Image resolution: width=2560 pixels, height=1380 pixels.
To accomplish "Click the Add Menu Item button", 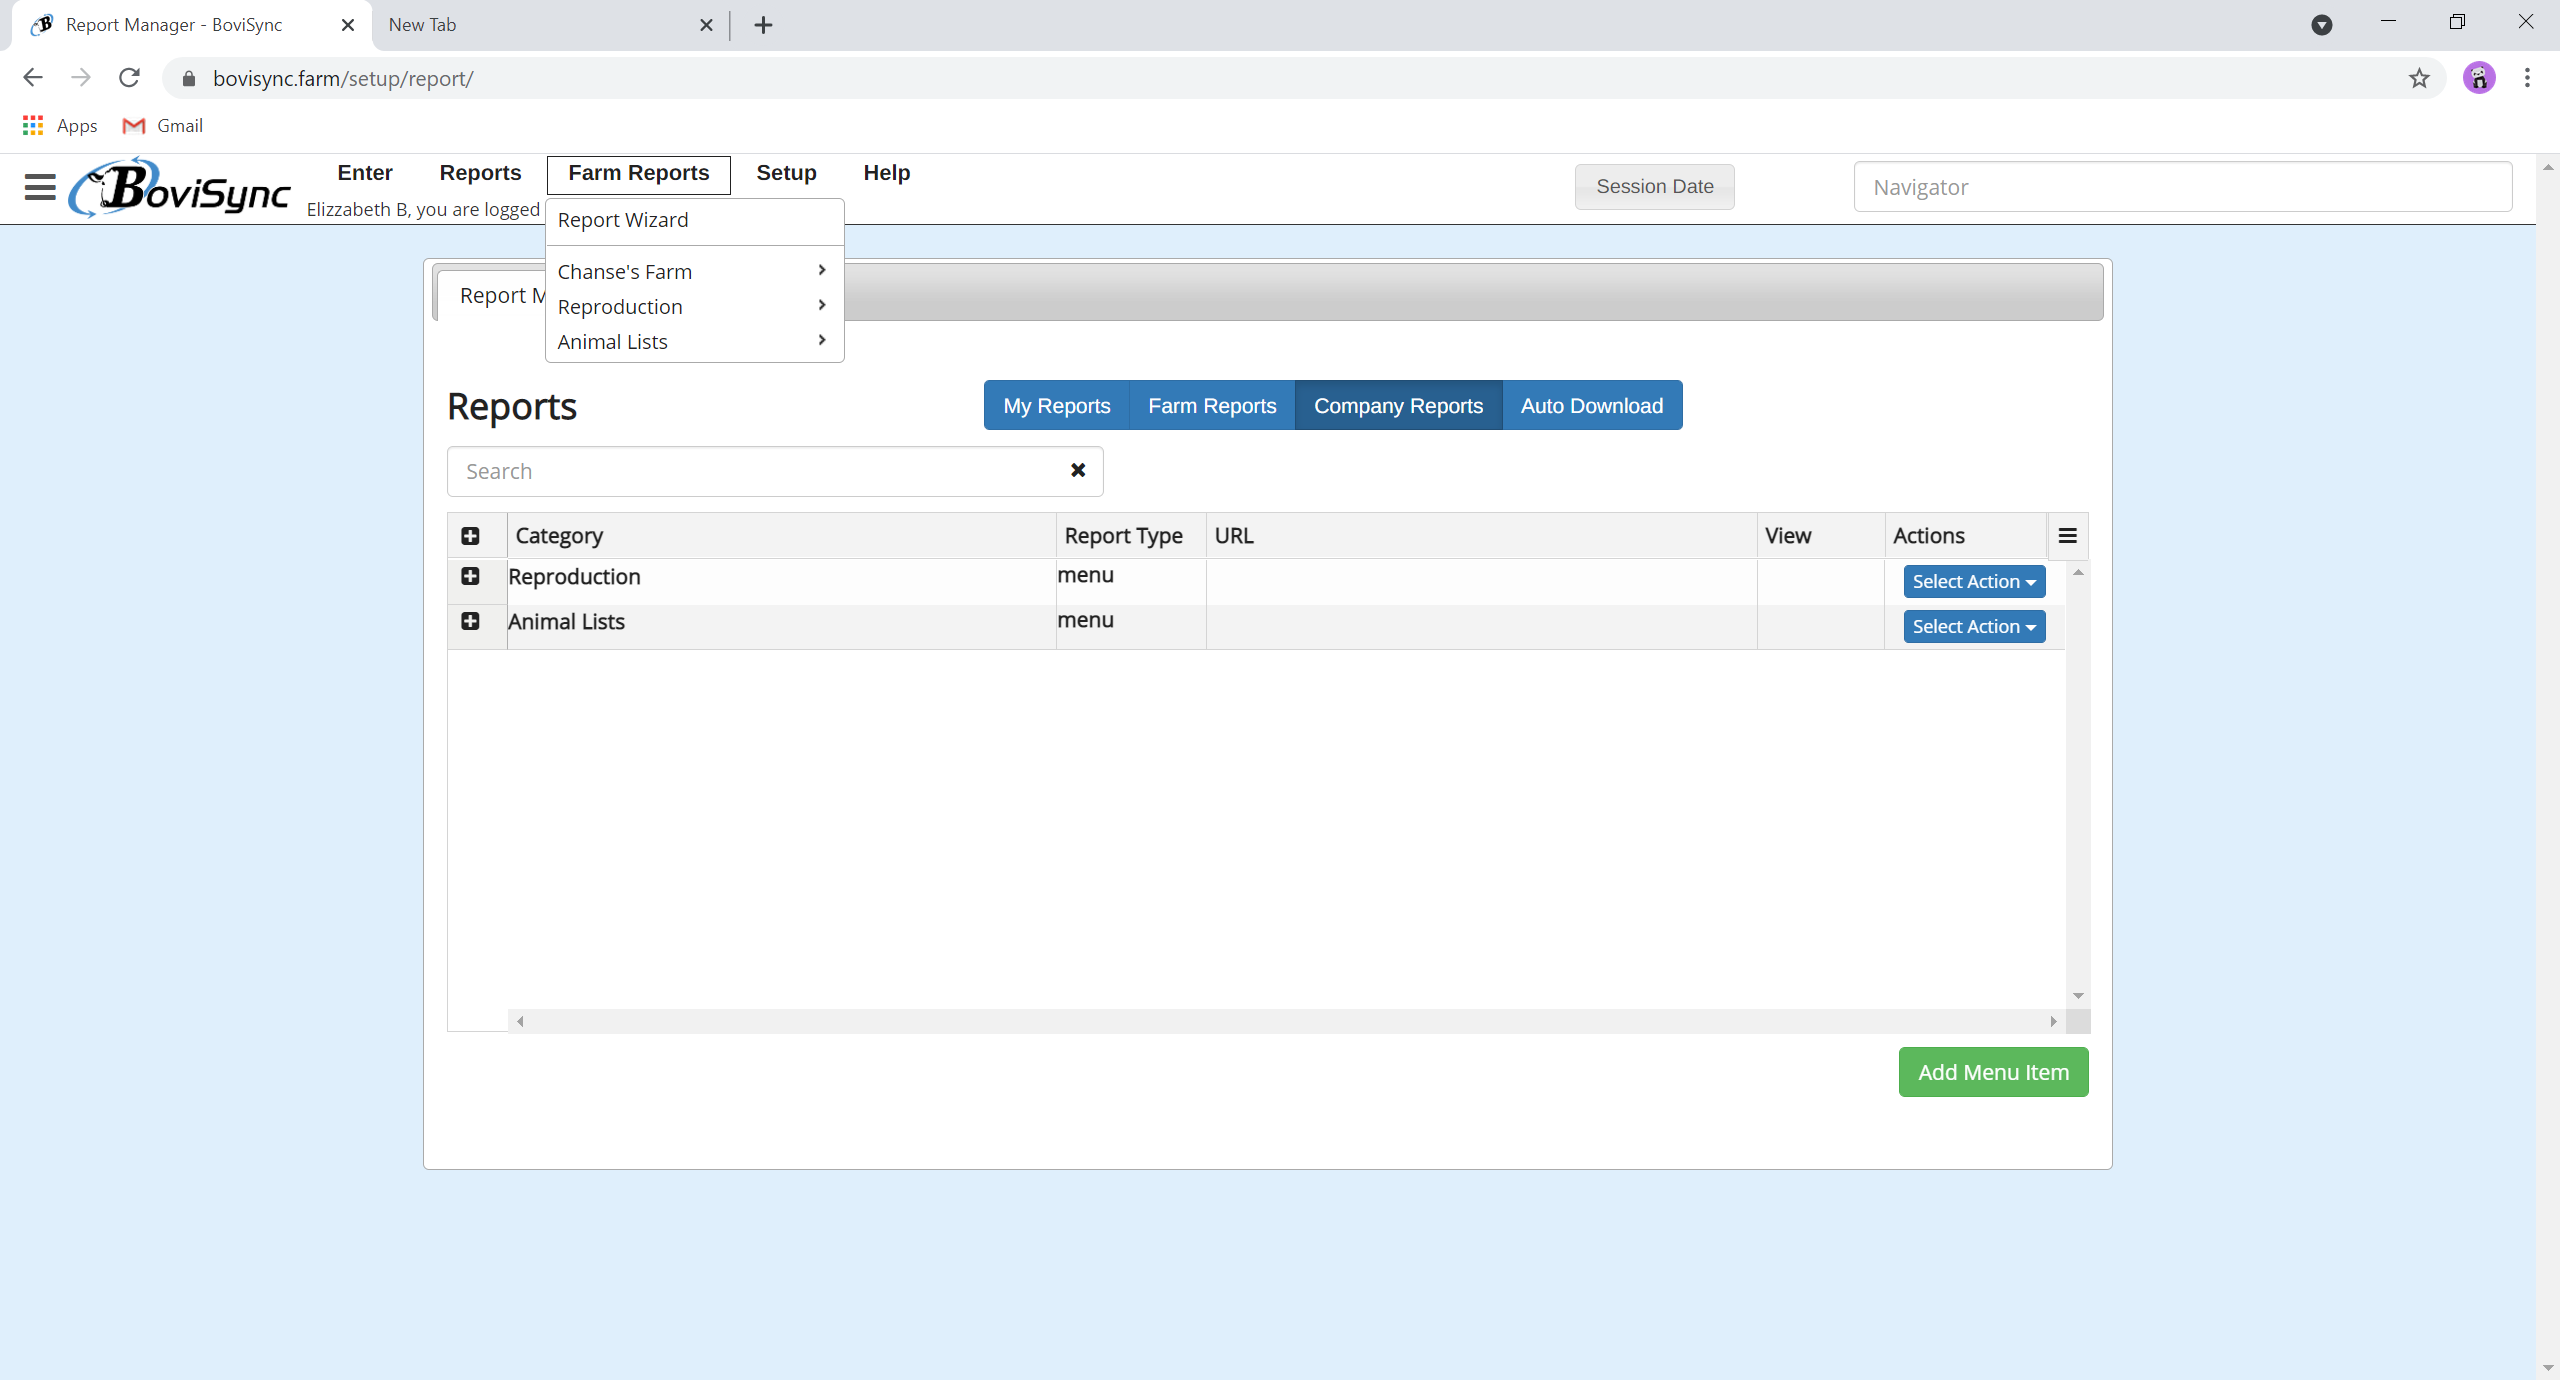I will point(1992,1072).
